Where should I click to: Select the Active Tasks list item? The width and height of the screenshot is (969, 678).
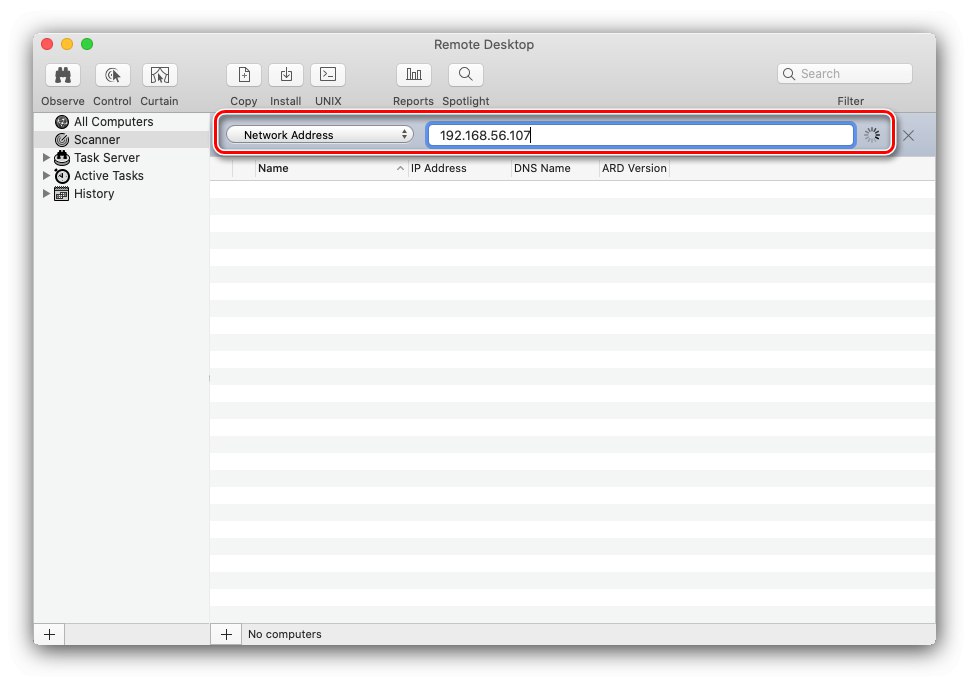[122, 176]
